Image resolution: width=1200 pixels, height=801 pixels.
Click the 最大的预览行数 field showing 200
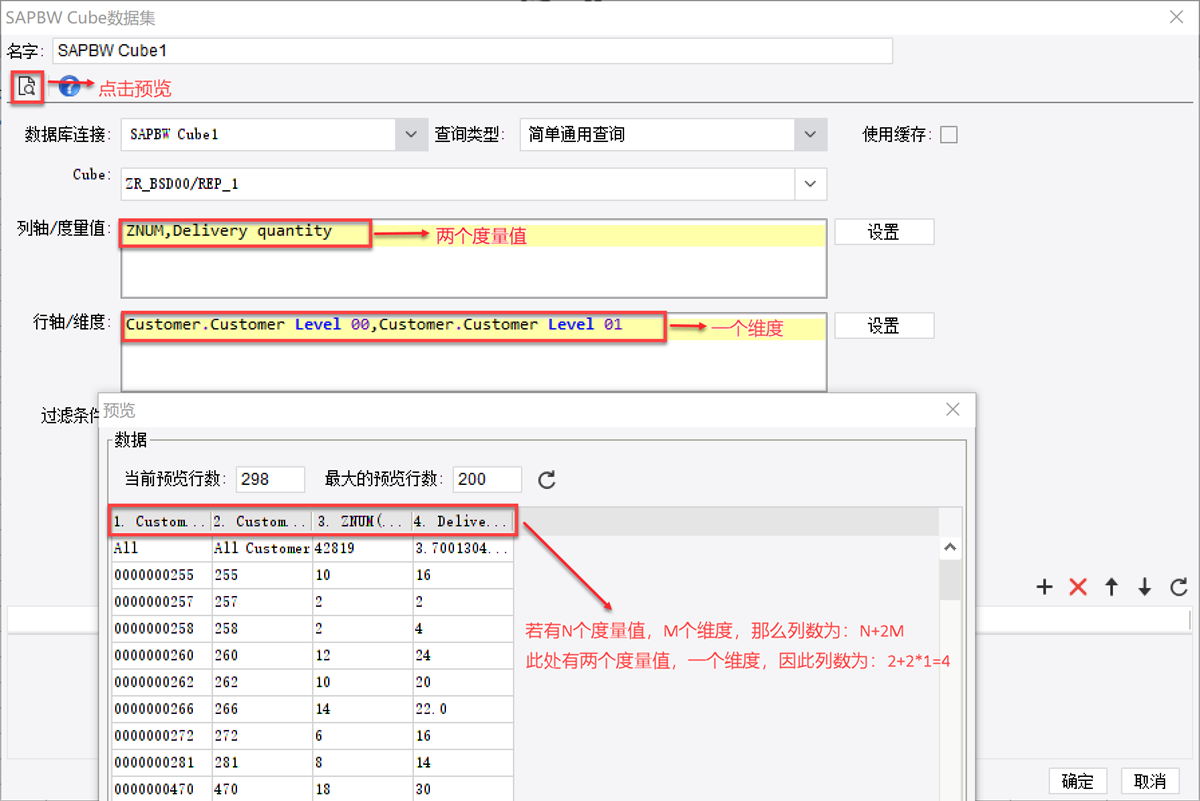coord(487,479)
